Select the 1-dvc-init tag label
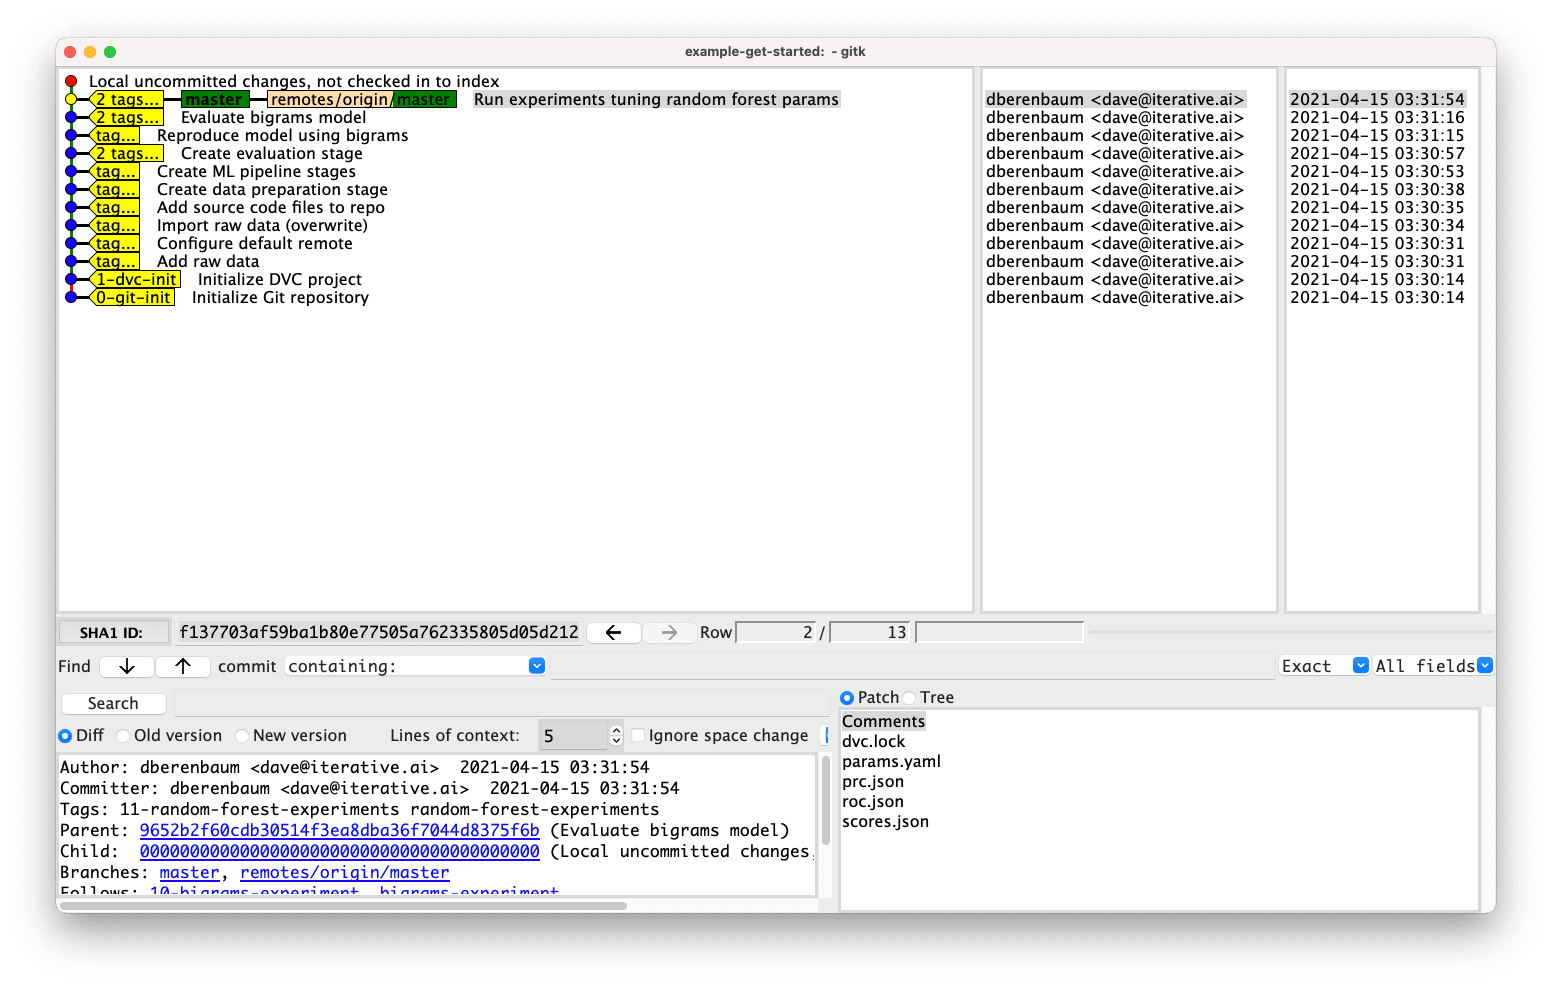Image resolution: width=1552 pixels, height=987 pixels. (136, 279)
